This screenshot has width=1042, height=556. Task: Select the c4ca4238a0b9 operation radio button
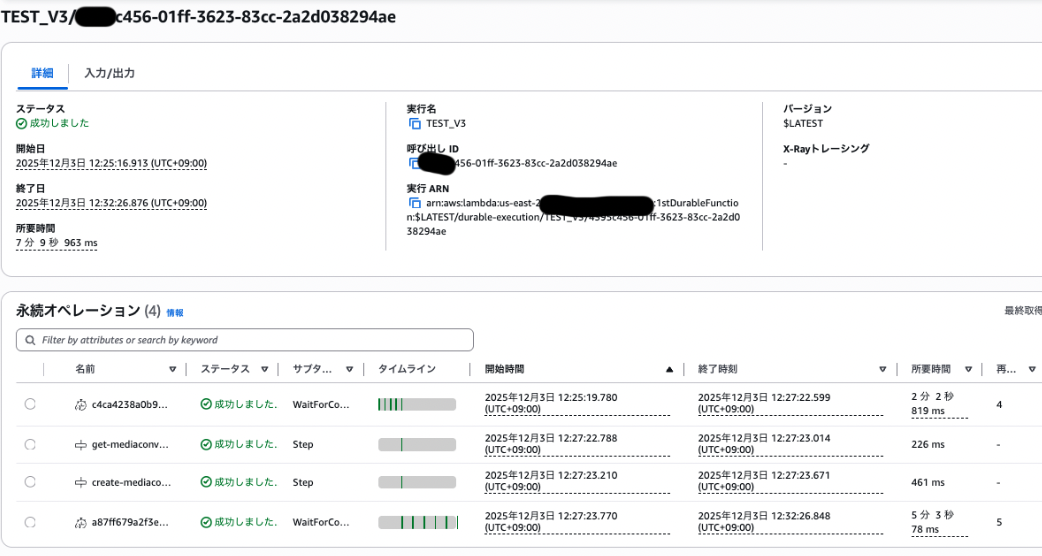point(30,404)
